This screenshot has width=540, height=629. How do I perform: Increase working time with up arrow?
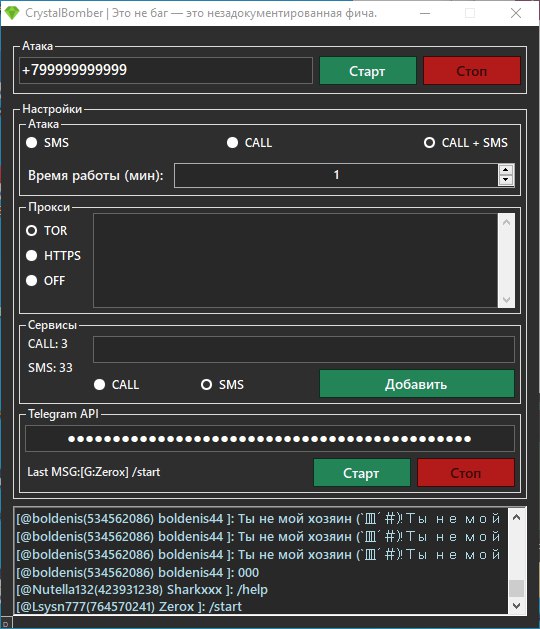click(505, 170)
